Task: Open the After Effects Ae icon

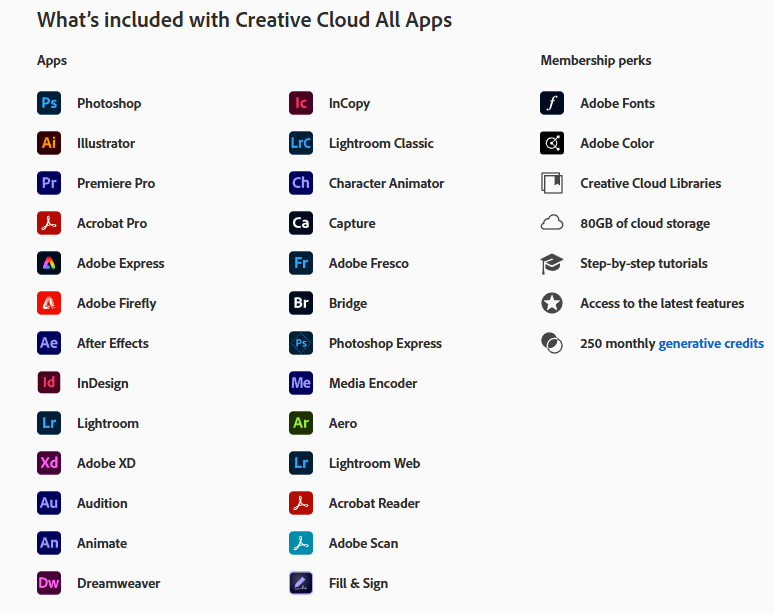Action: point(49,343)
